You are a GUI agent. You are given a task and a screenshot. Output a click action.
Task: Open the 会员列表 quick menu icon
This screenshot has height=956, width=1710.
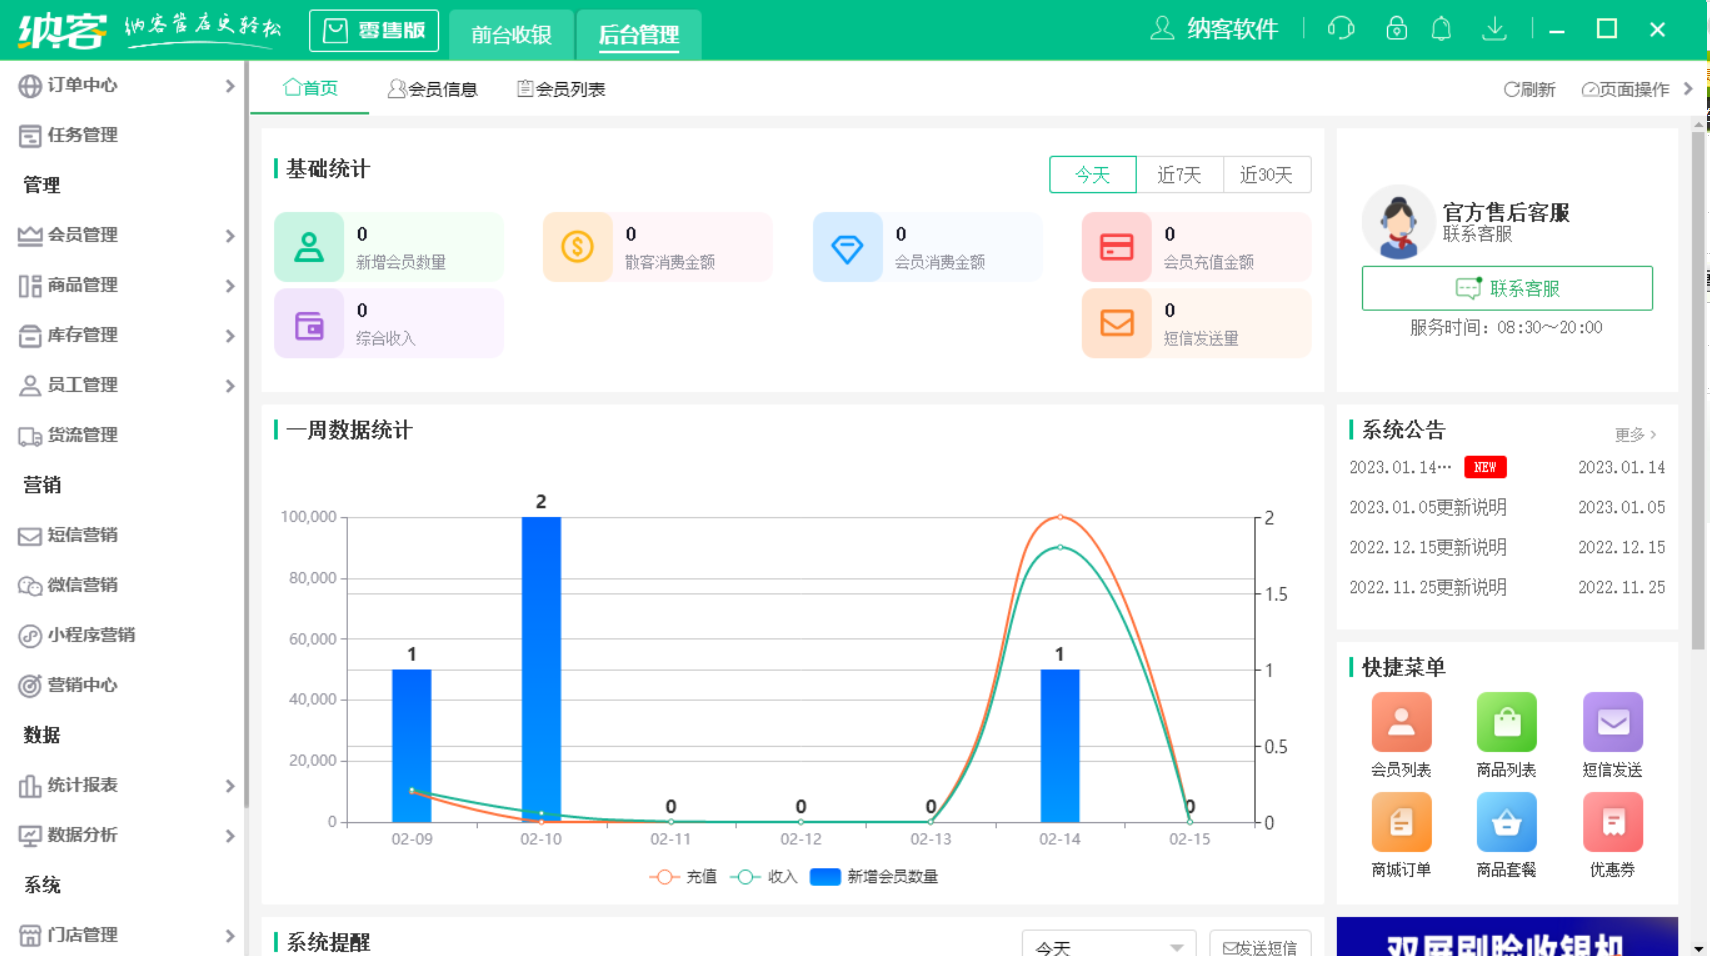1402,722
